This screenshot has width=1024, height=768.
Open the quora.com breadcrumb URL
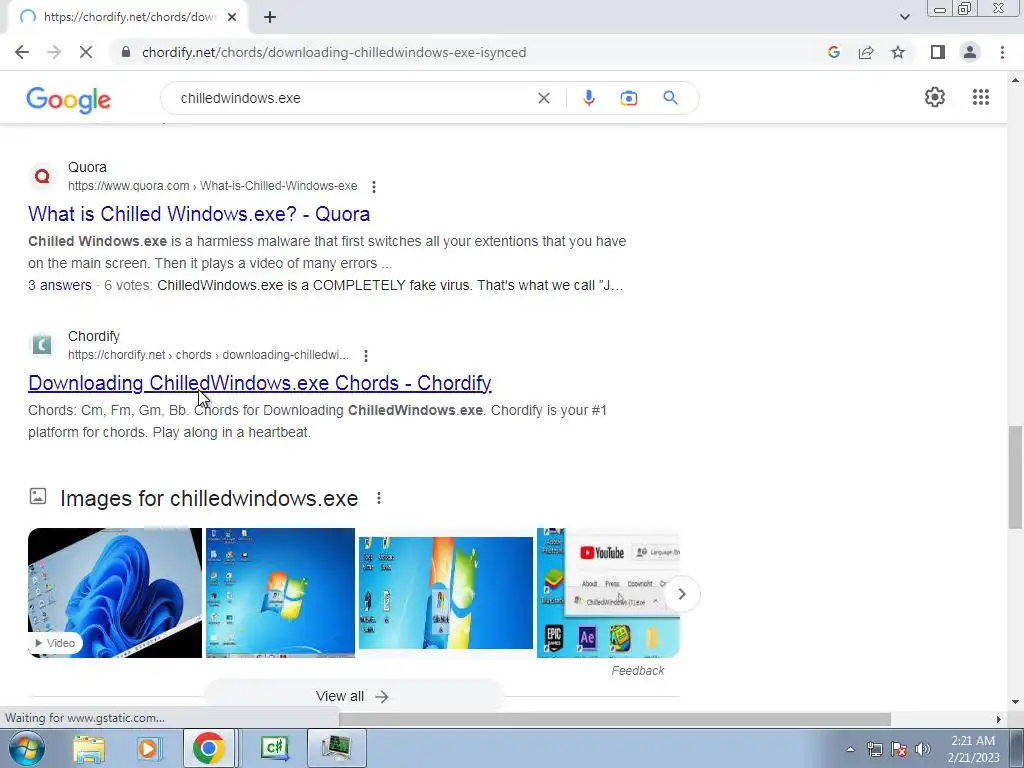[x=212, y=186]
